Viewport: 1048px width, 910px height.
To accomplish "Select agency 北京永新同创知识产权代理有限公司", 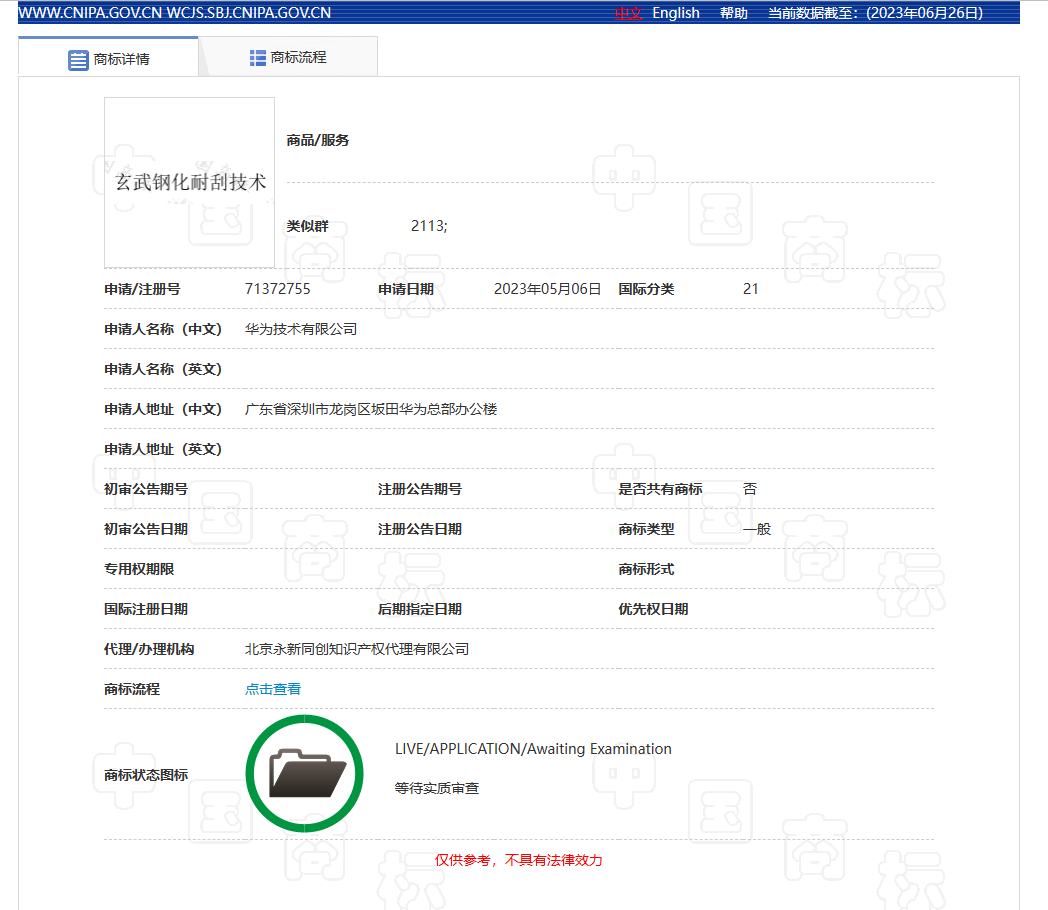I will (x=357, y=649).
